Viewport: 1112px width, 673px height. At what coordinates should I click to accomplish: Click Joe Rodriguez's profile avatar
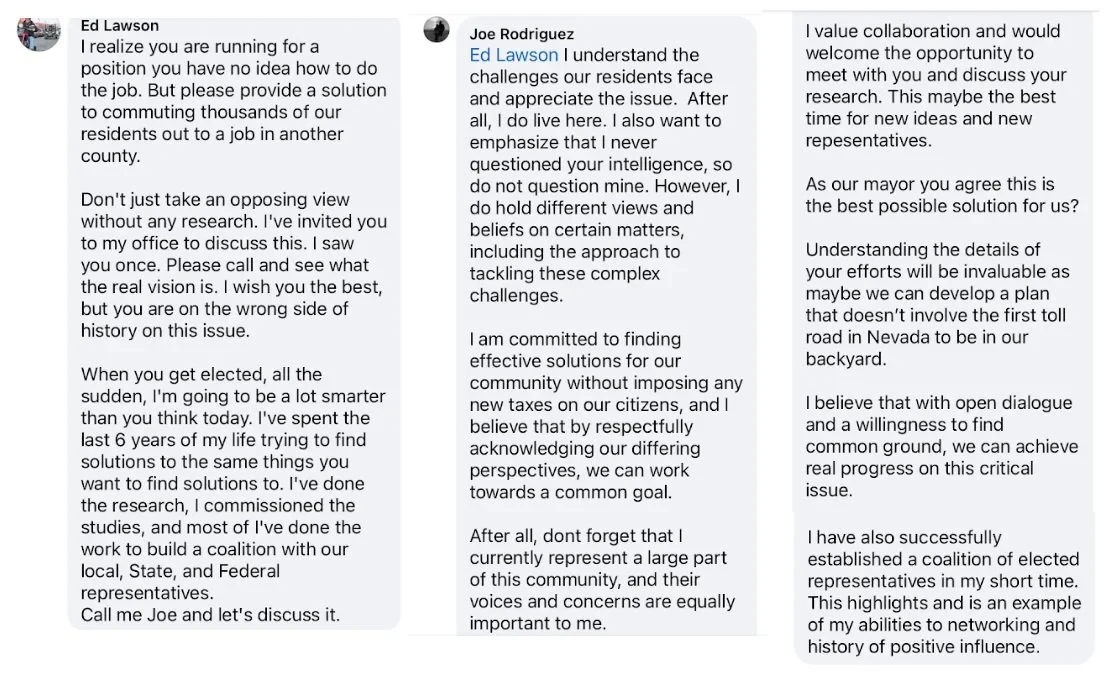point(436,30)
